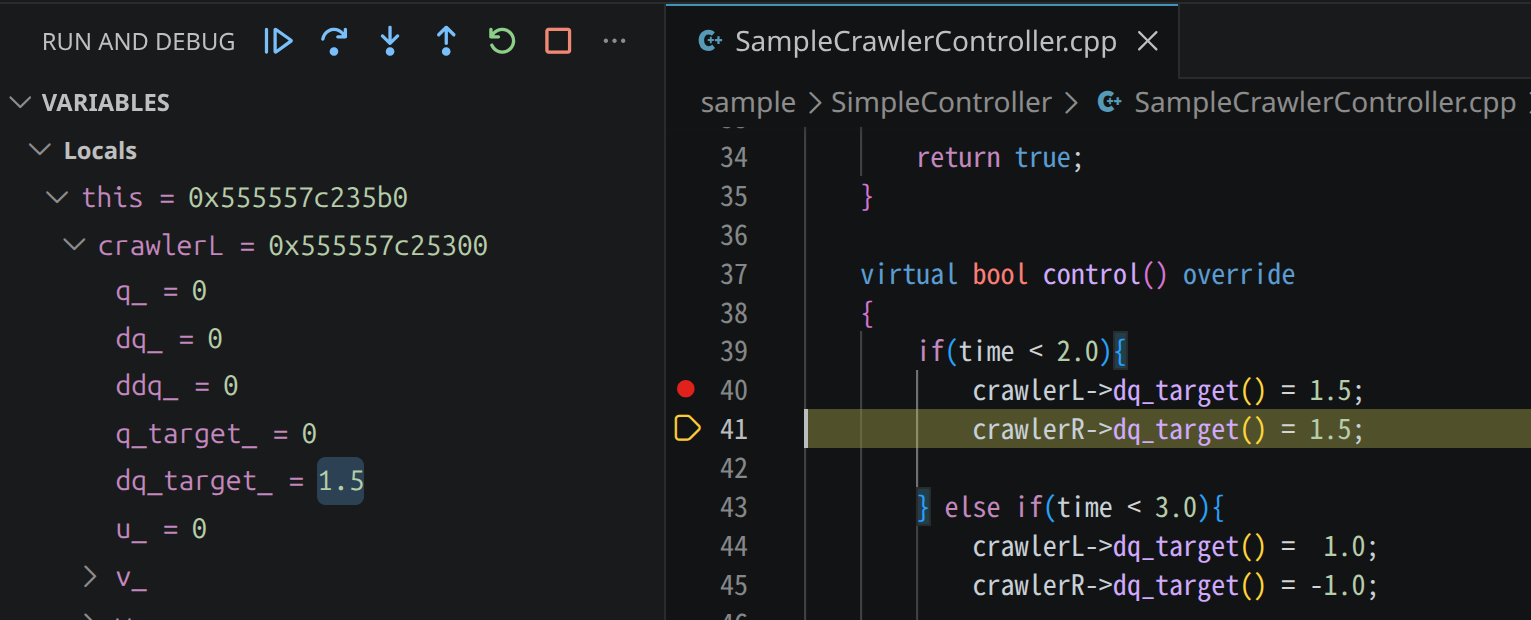Collapse the Locals scope
This screenshot has width=1531, height=620.
tap(40, 151)
